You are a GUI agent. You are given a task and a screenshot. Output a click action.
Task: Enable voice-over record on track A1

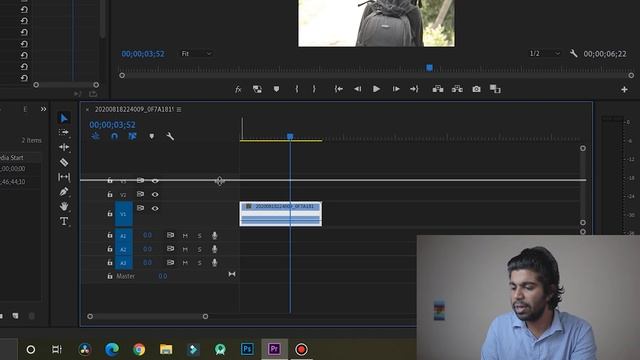(214, 236)
